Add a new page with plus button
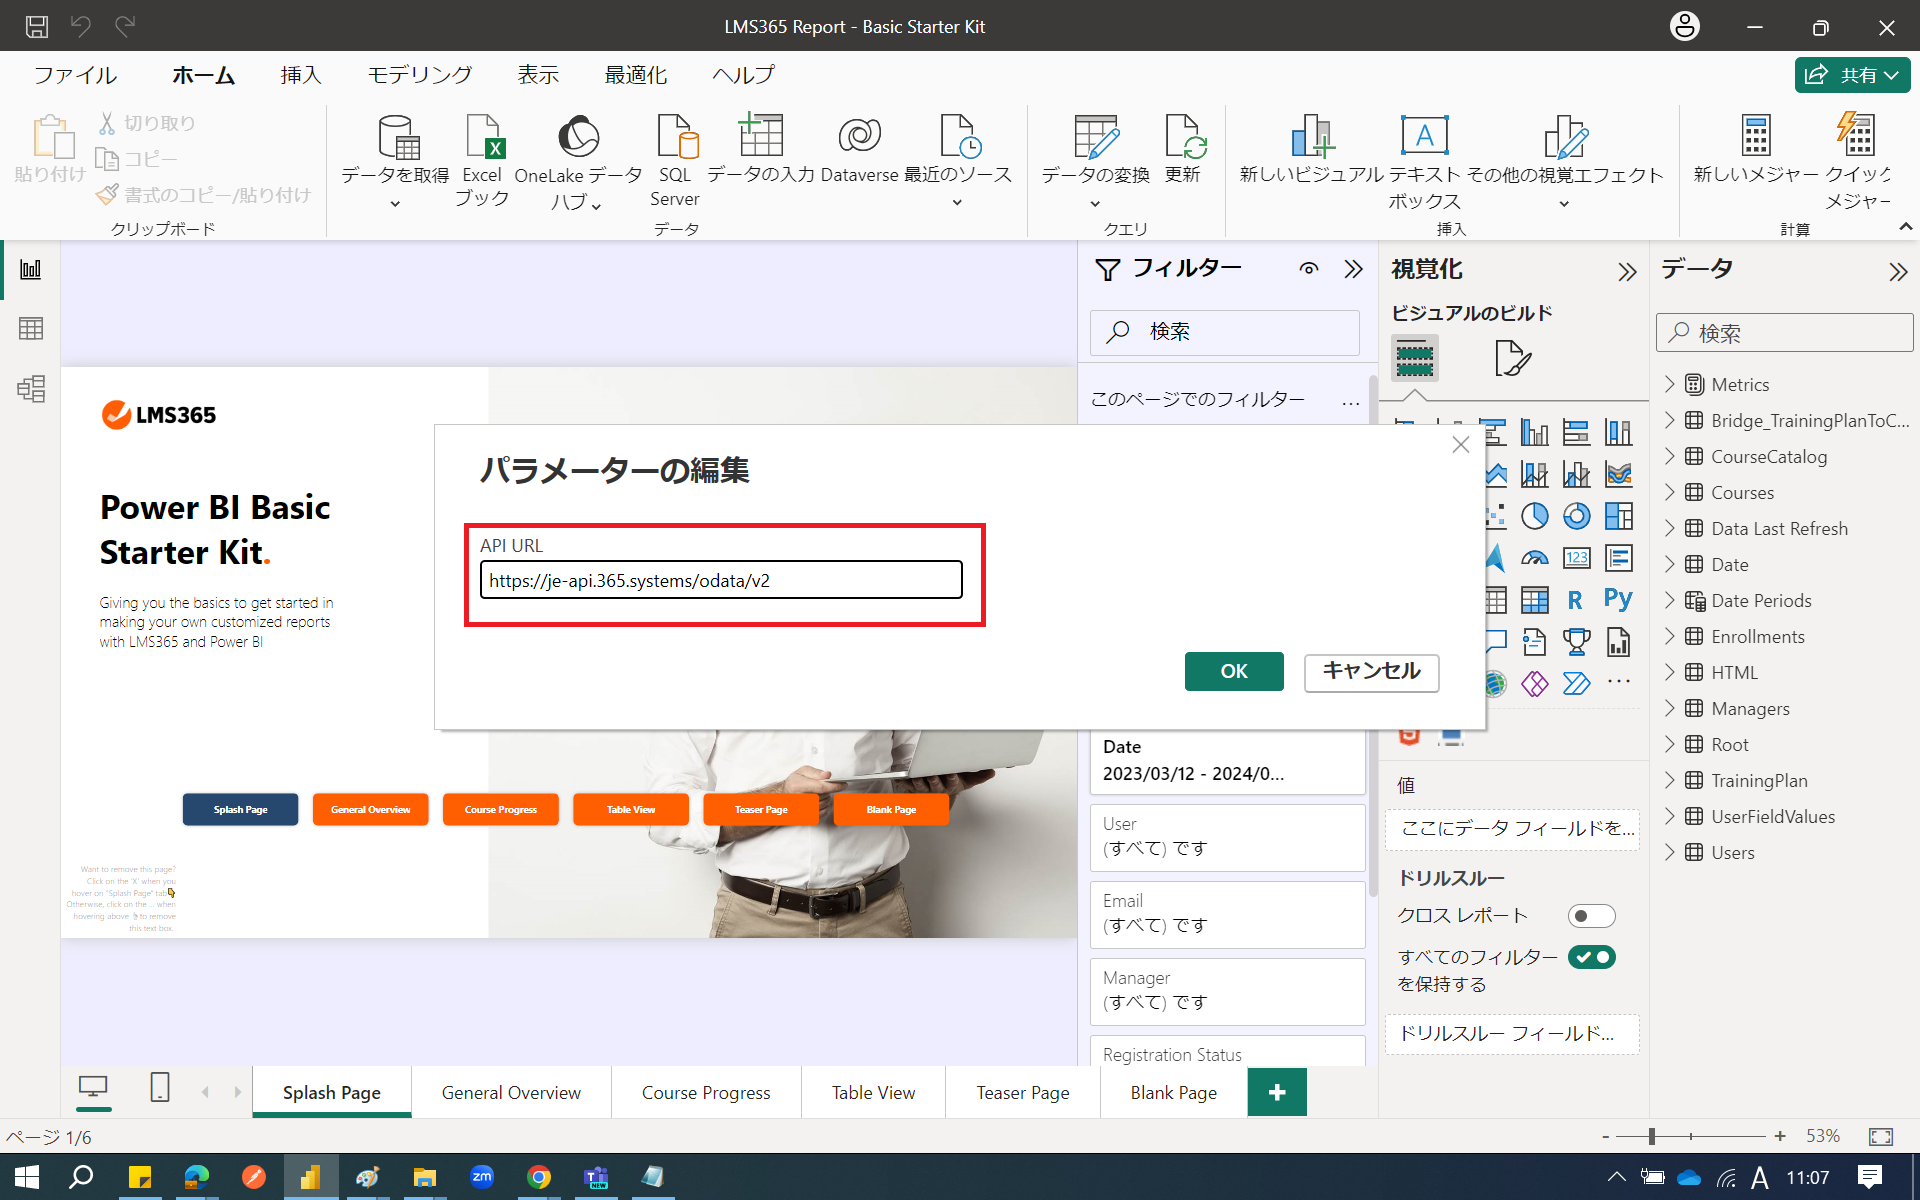 [1277, 1092]
